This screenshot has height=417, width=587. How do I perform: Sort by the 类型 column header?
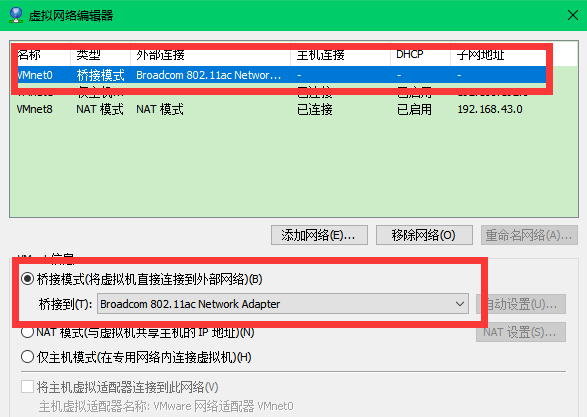[100, 55]
